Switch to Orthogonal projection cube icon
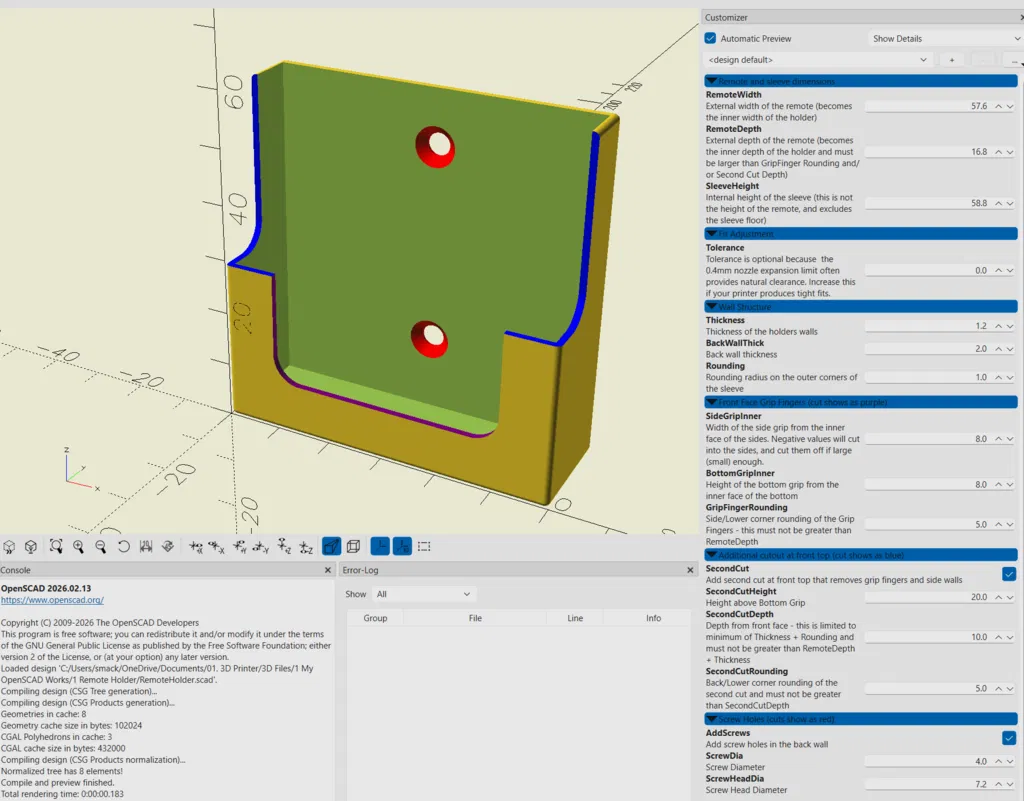 [x=354, y=546]
